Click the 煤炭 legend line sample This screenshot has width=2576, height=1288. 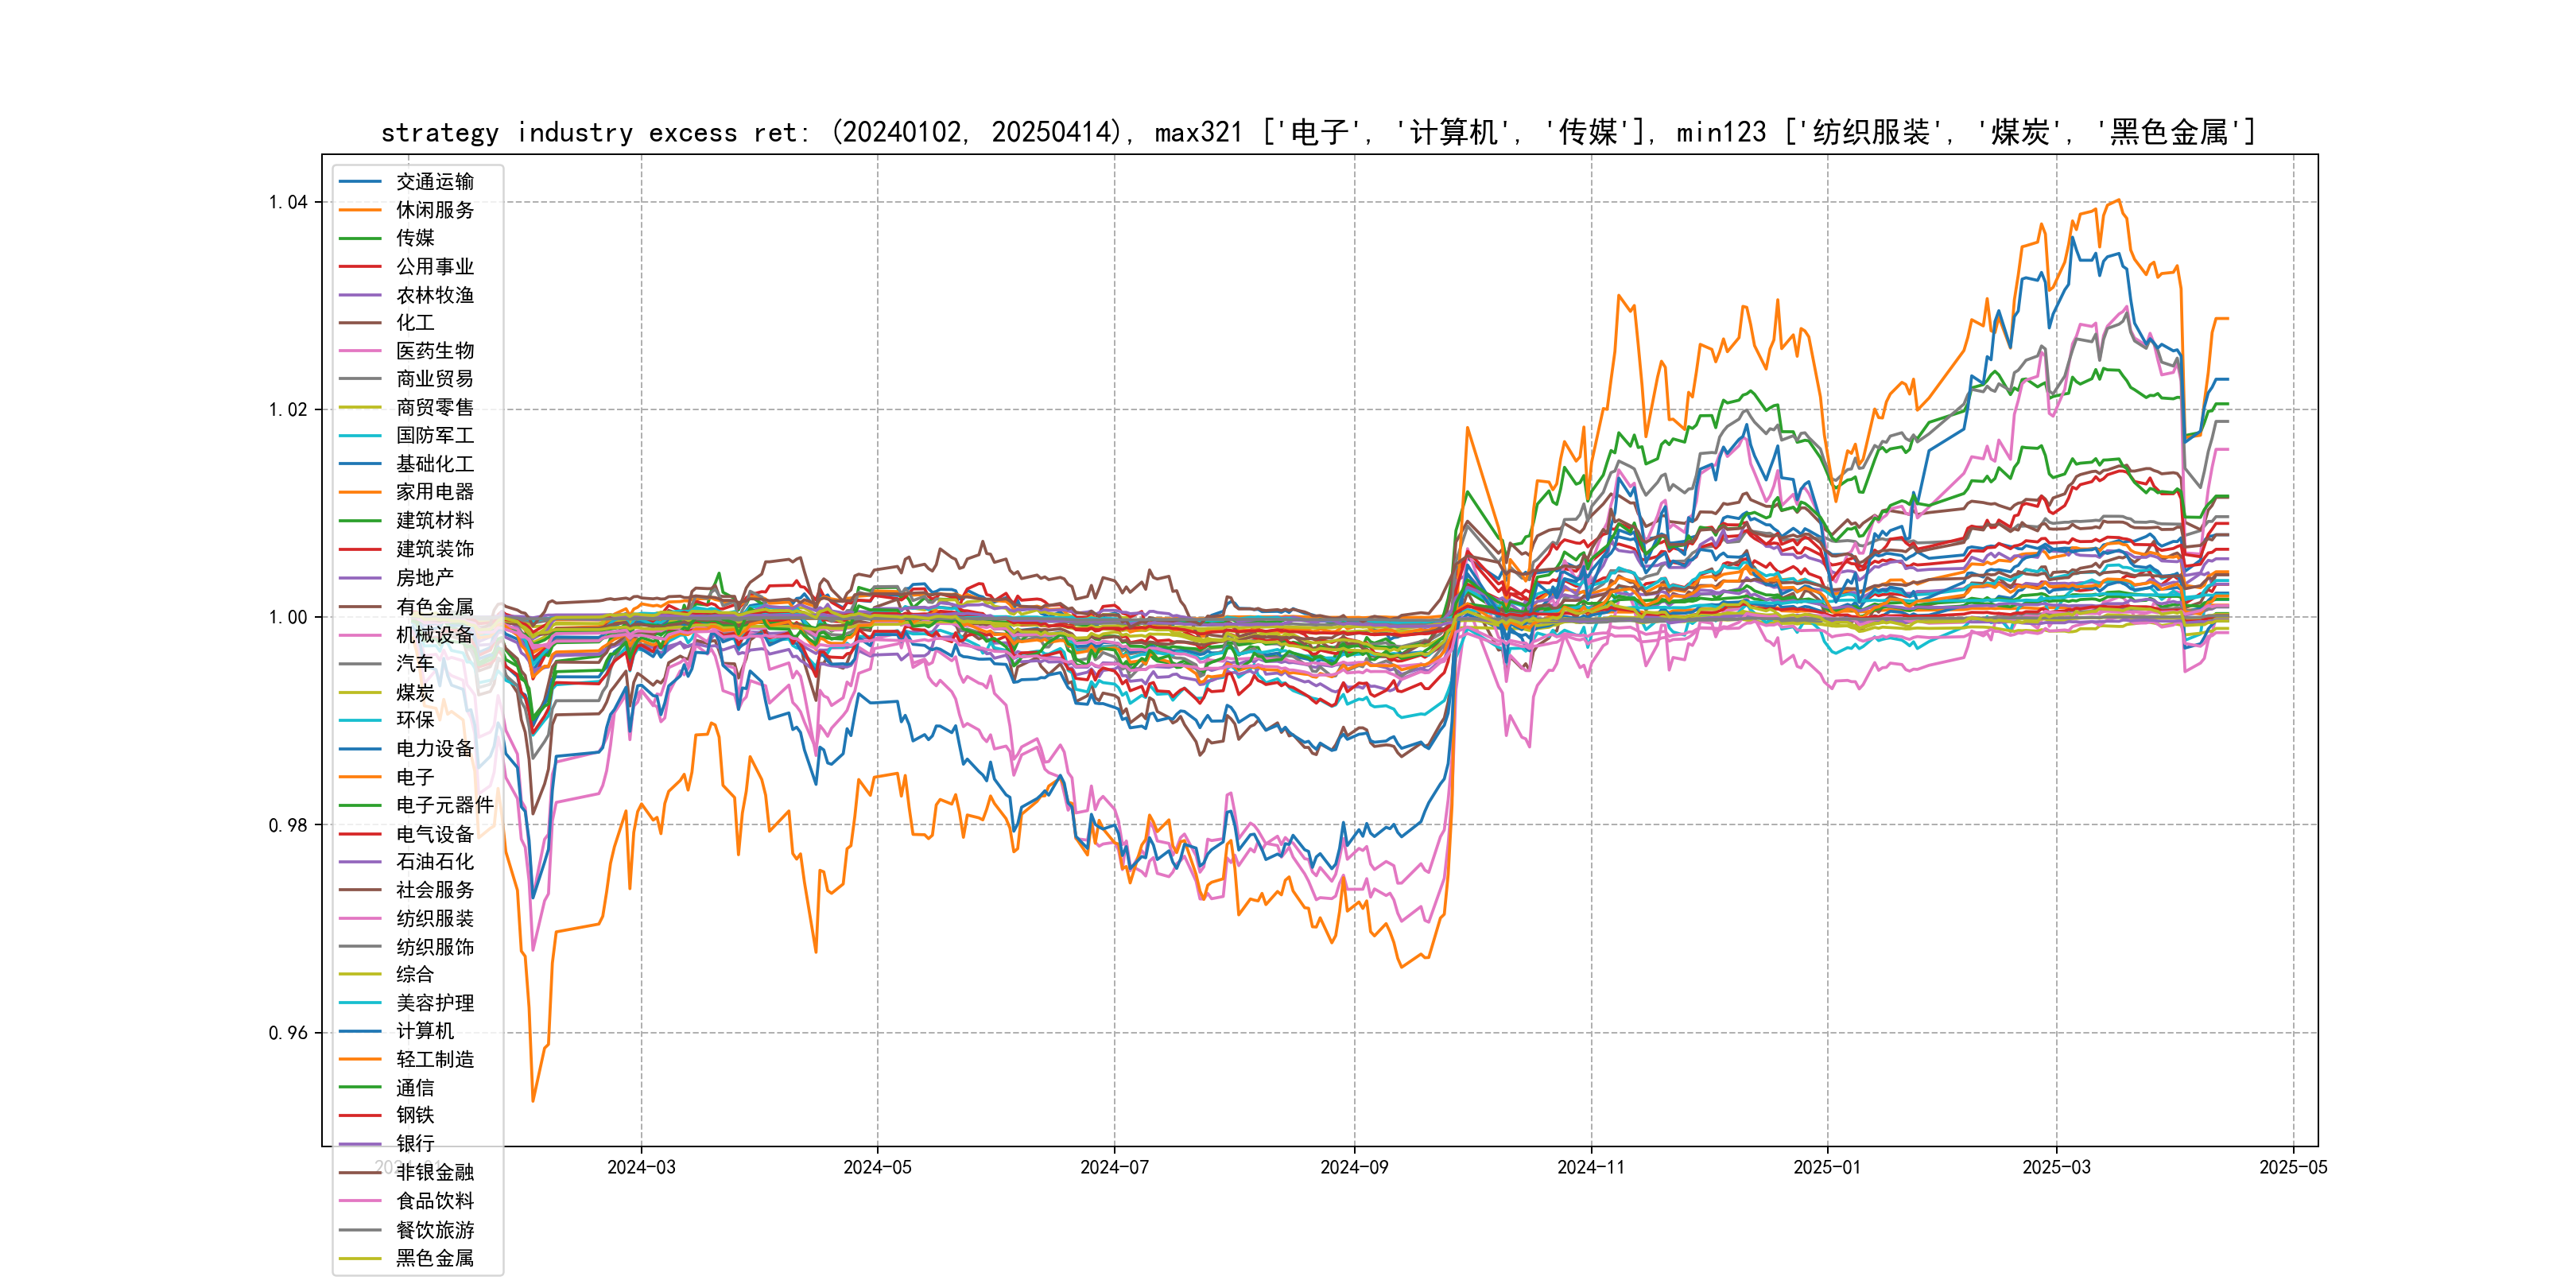point(360,692)
